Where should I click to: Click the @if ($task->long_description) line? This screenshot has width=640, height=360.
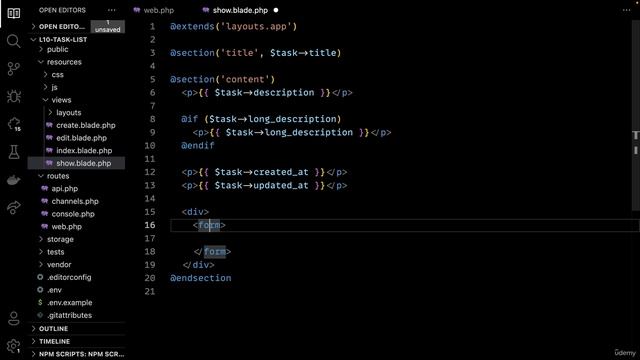[x=261, y=119]
